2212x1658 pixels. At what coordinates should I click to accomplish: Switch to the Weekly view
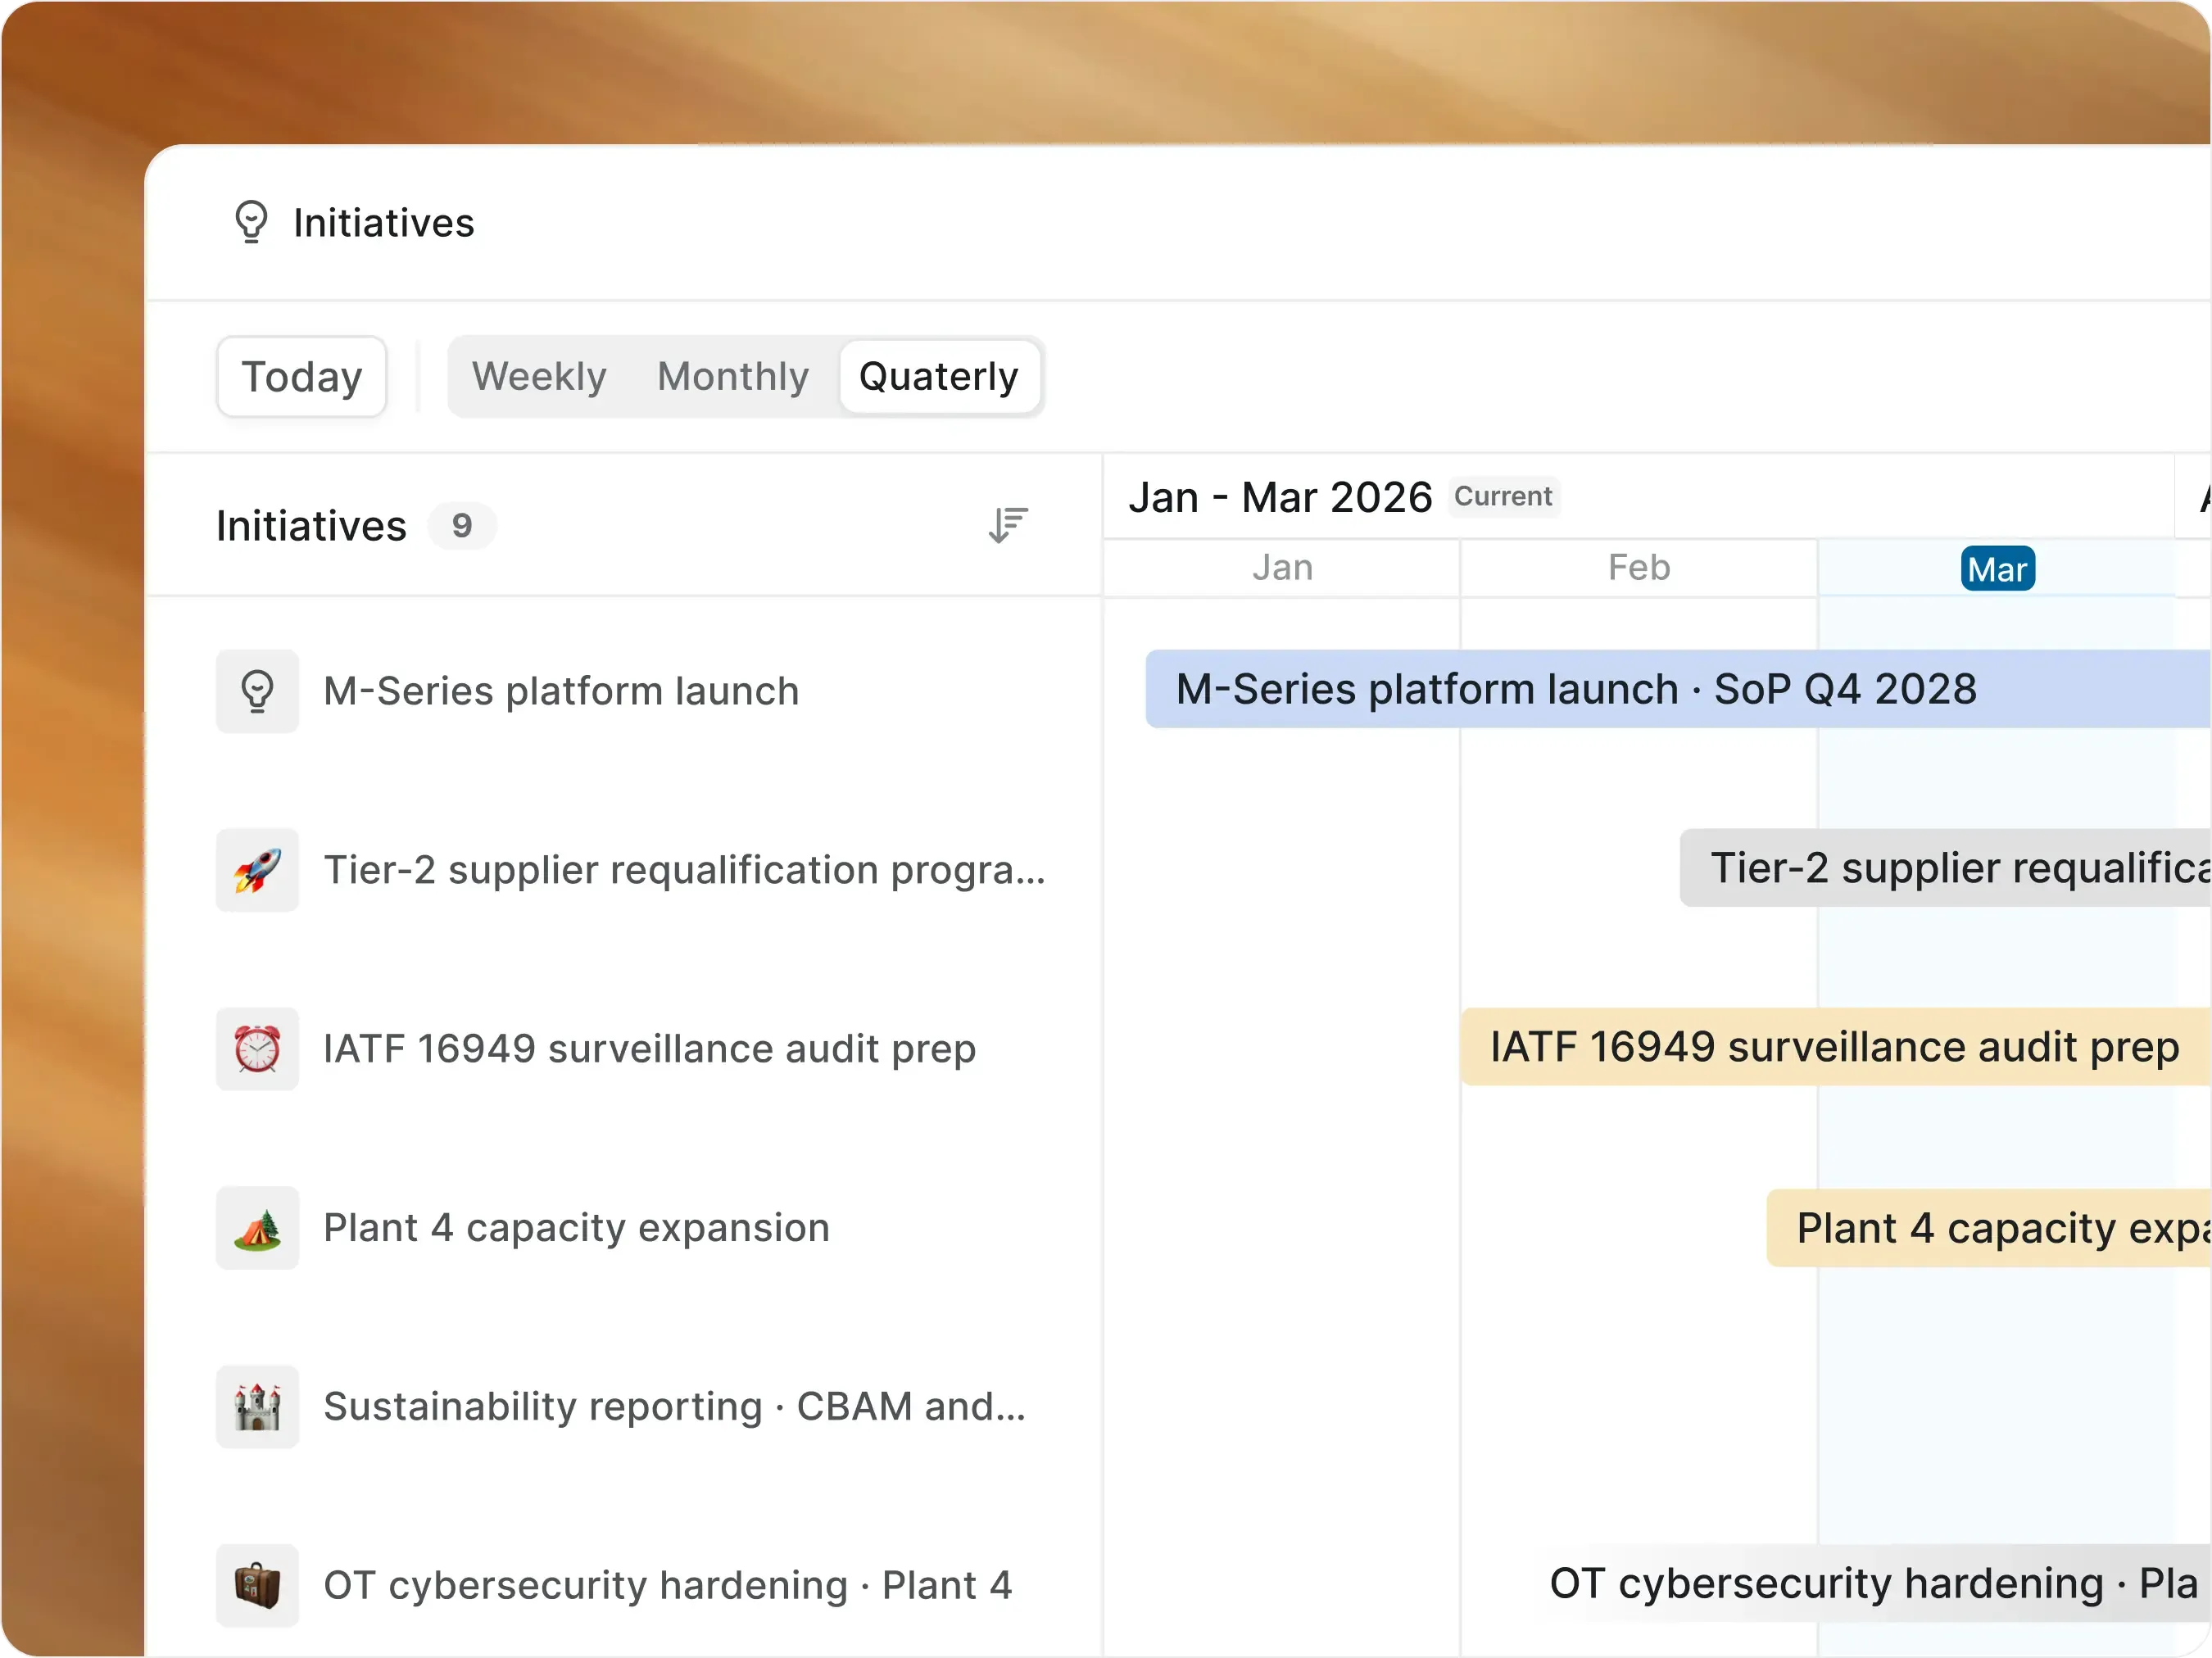click(540, 377)
